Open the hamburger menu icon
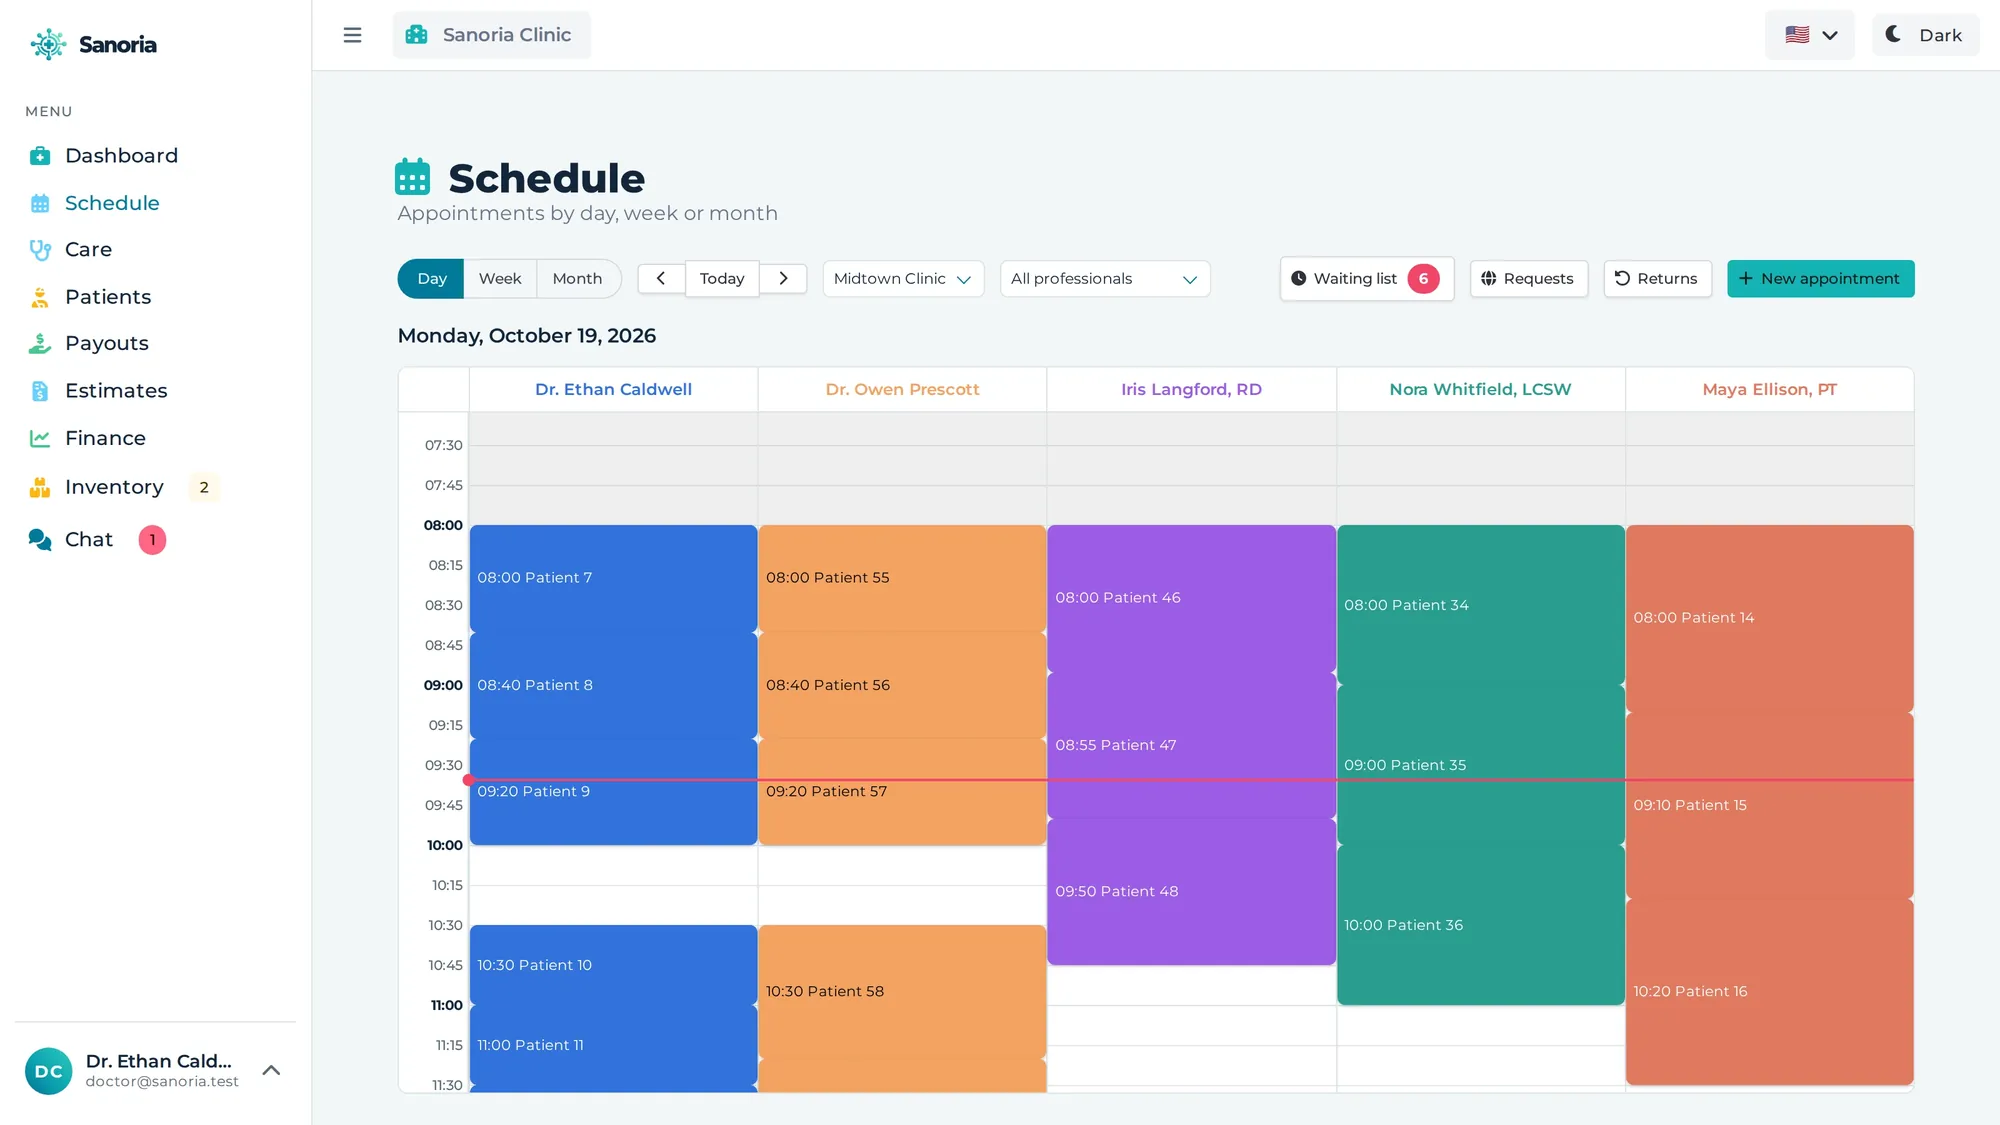Image resolution: width=2000 pixels, height=1125 pixels. [x=352, y=35]
